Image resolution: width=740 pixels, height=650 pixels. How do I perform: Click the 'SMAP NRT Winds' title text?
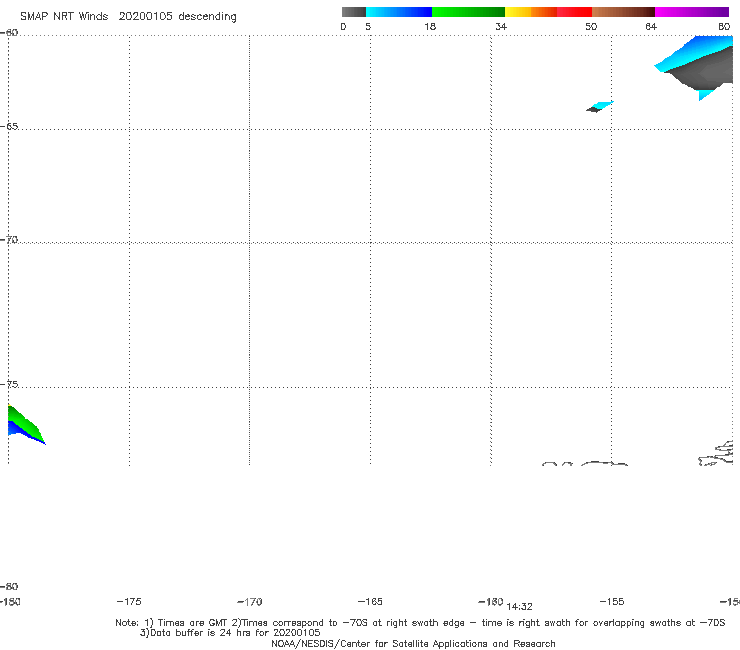tap(64, 17)
